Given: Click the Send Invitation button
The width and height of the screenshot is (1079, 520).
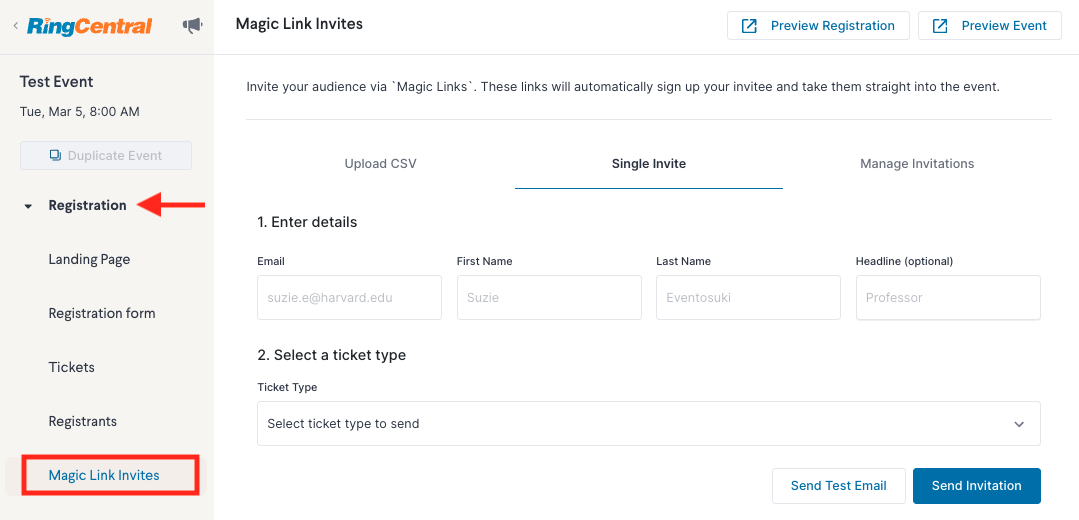Looking at the screenshot, I should [976, 486].
